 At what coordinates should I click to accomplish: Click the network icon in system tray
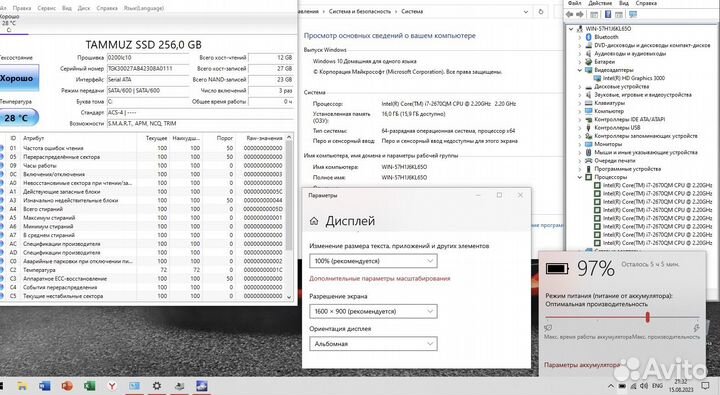click(633, 386)
